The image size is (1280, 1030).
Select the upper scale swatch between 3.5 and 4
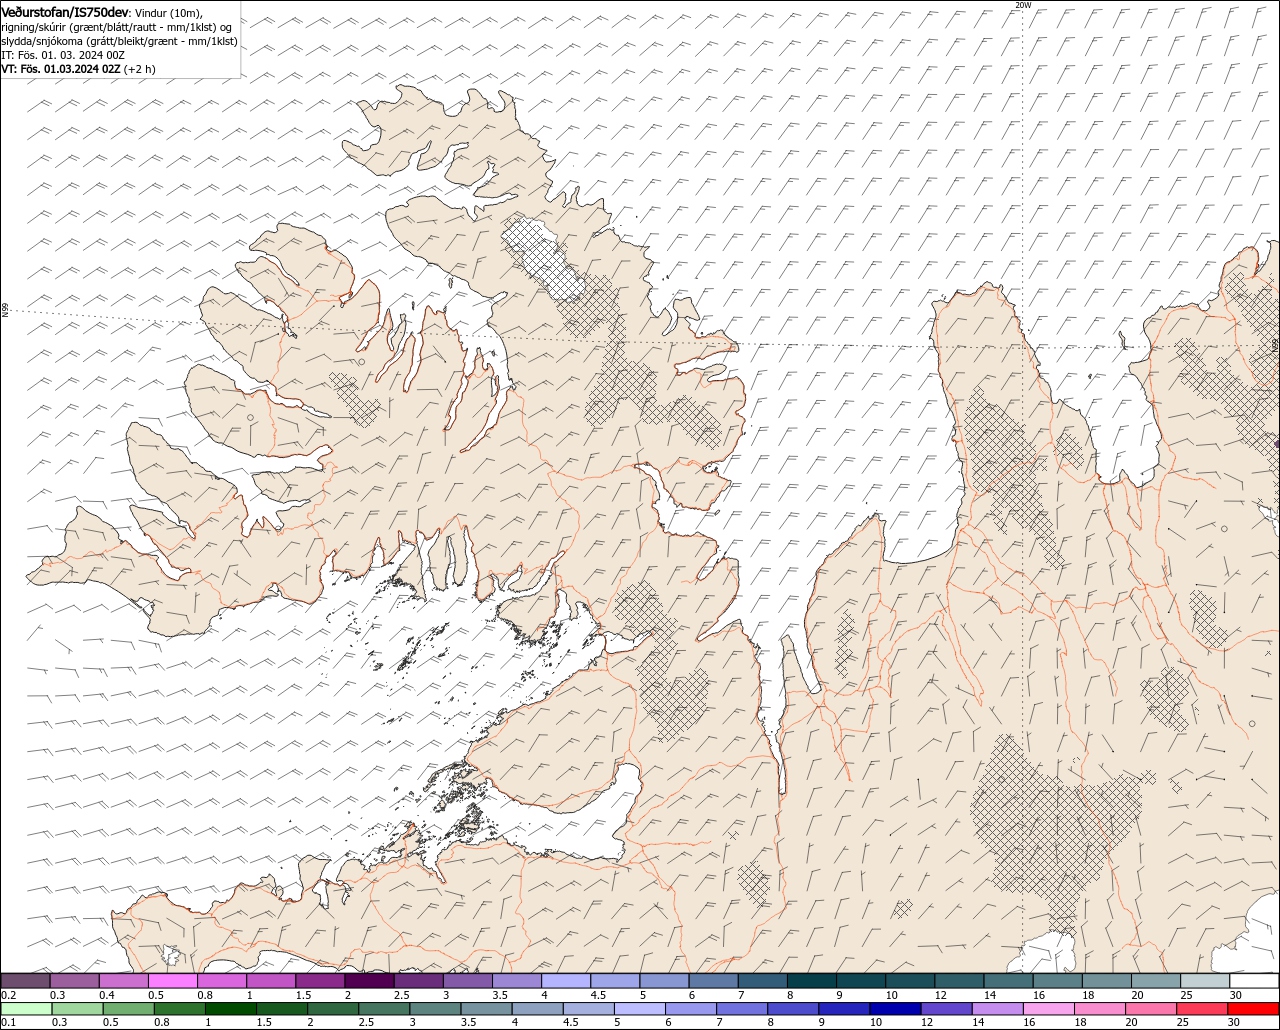[x=517, y=981]
